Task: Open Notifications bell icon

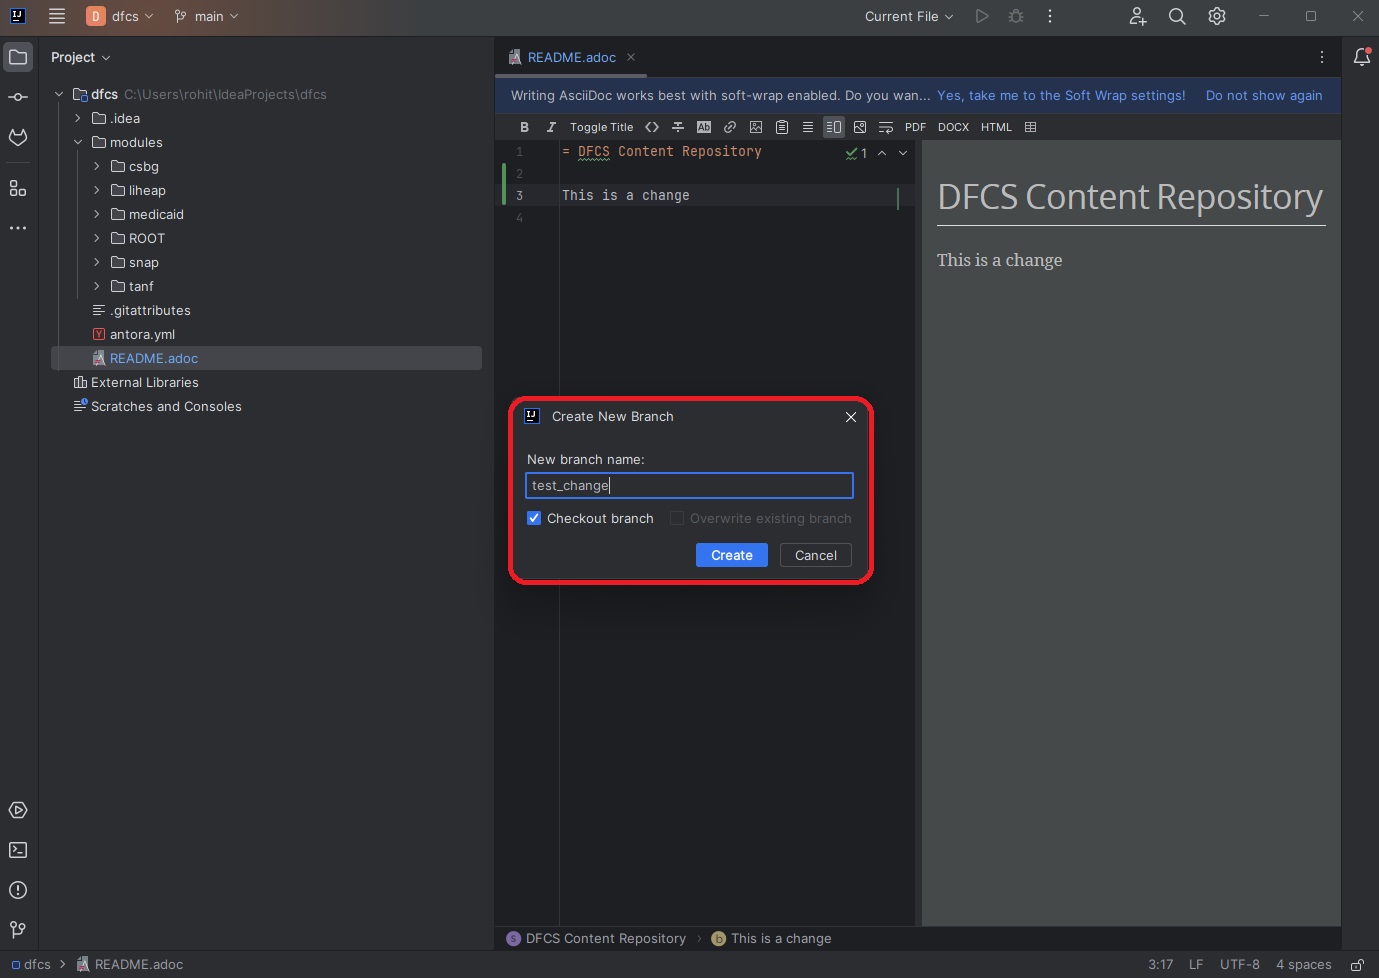Action: coord(1362,57)
